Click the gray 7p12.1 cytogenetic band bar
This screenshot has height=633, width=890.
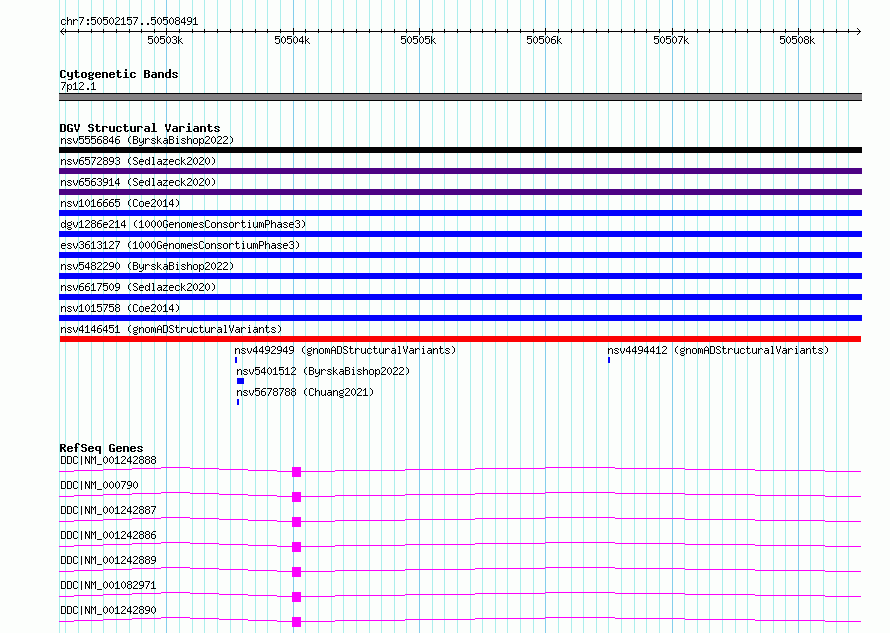coord(460,98)
